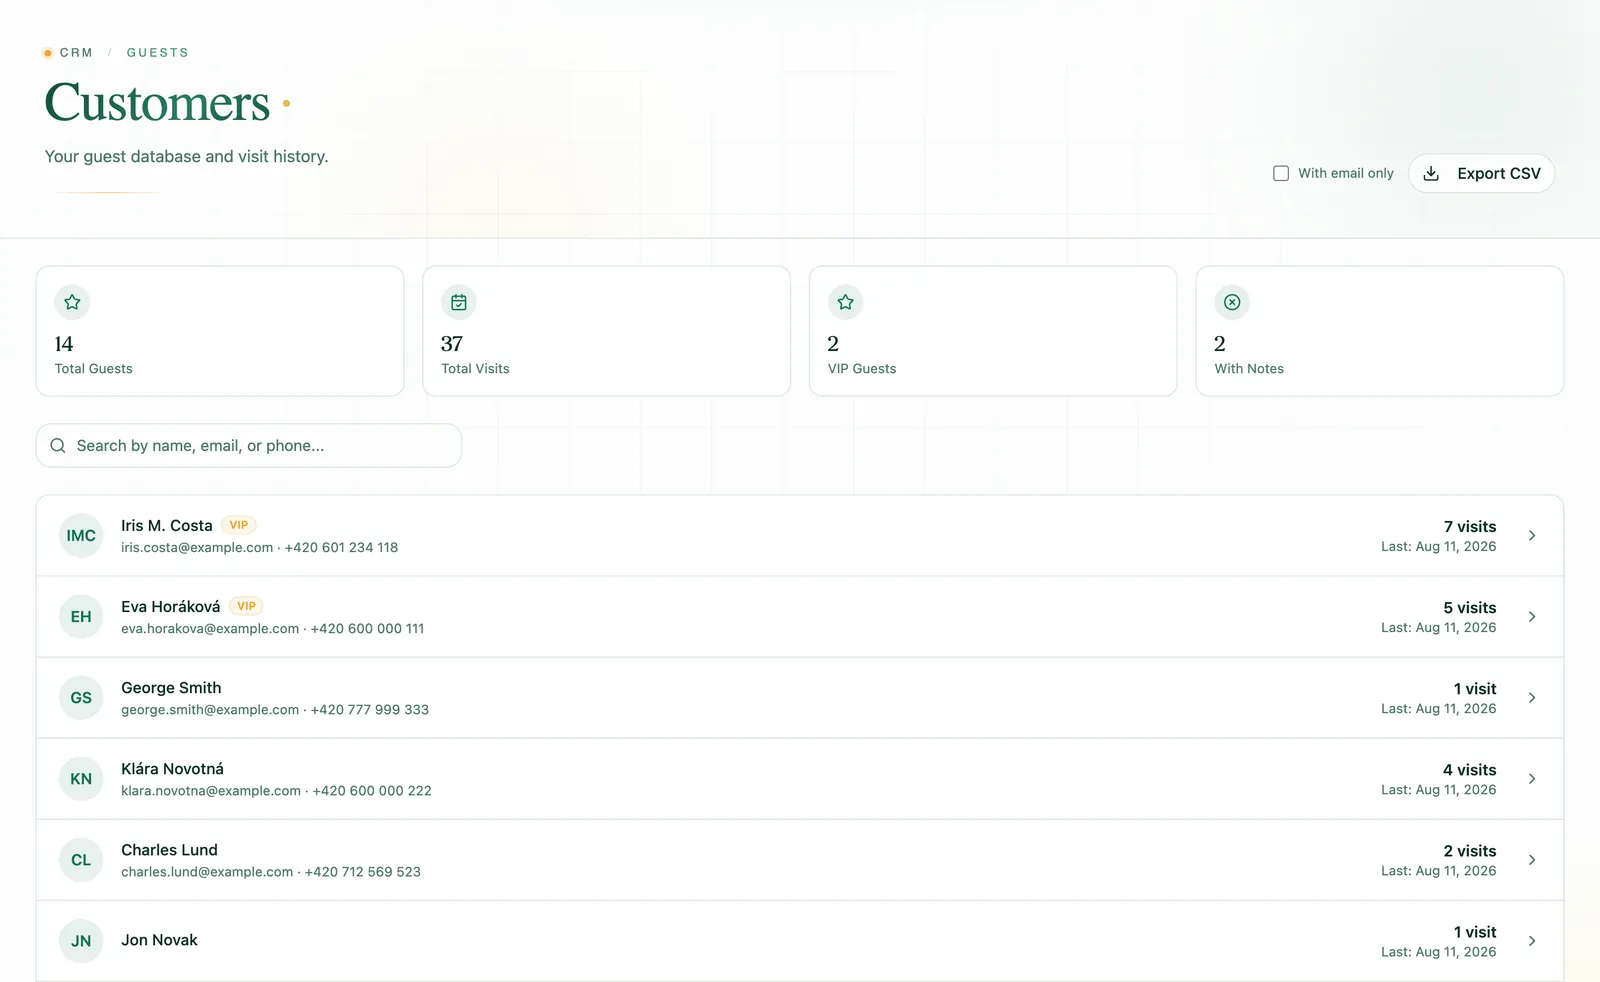The image size is (1600, 982).
Task: Click the CL avatar for Charles Lund
Action: pyautogui.click(x=81, y=860)
